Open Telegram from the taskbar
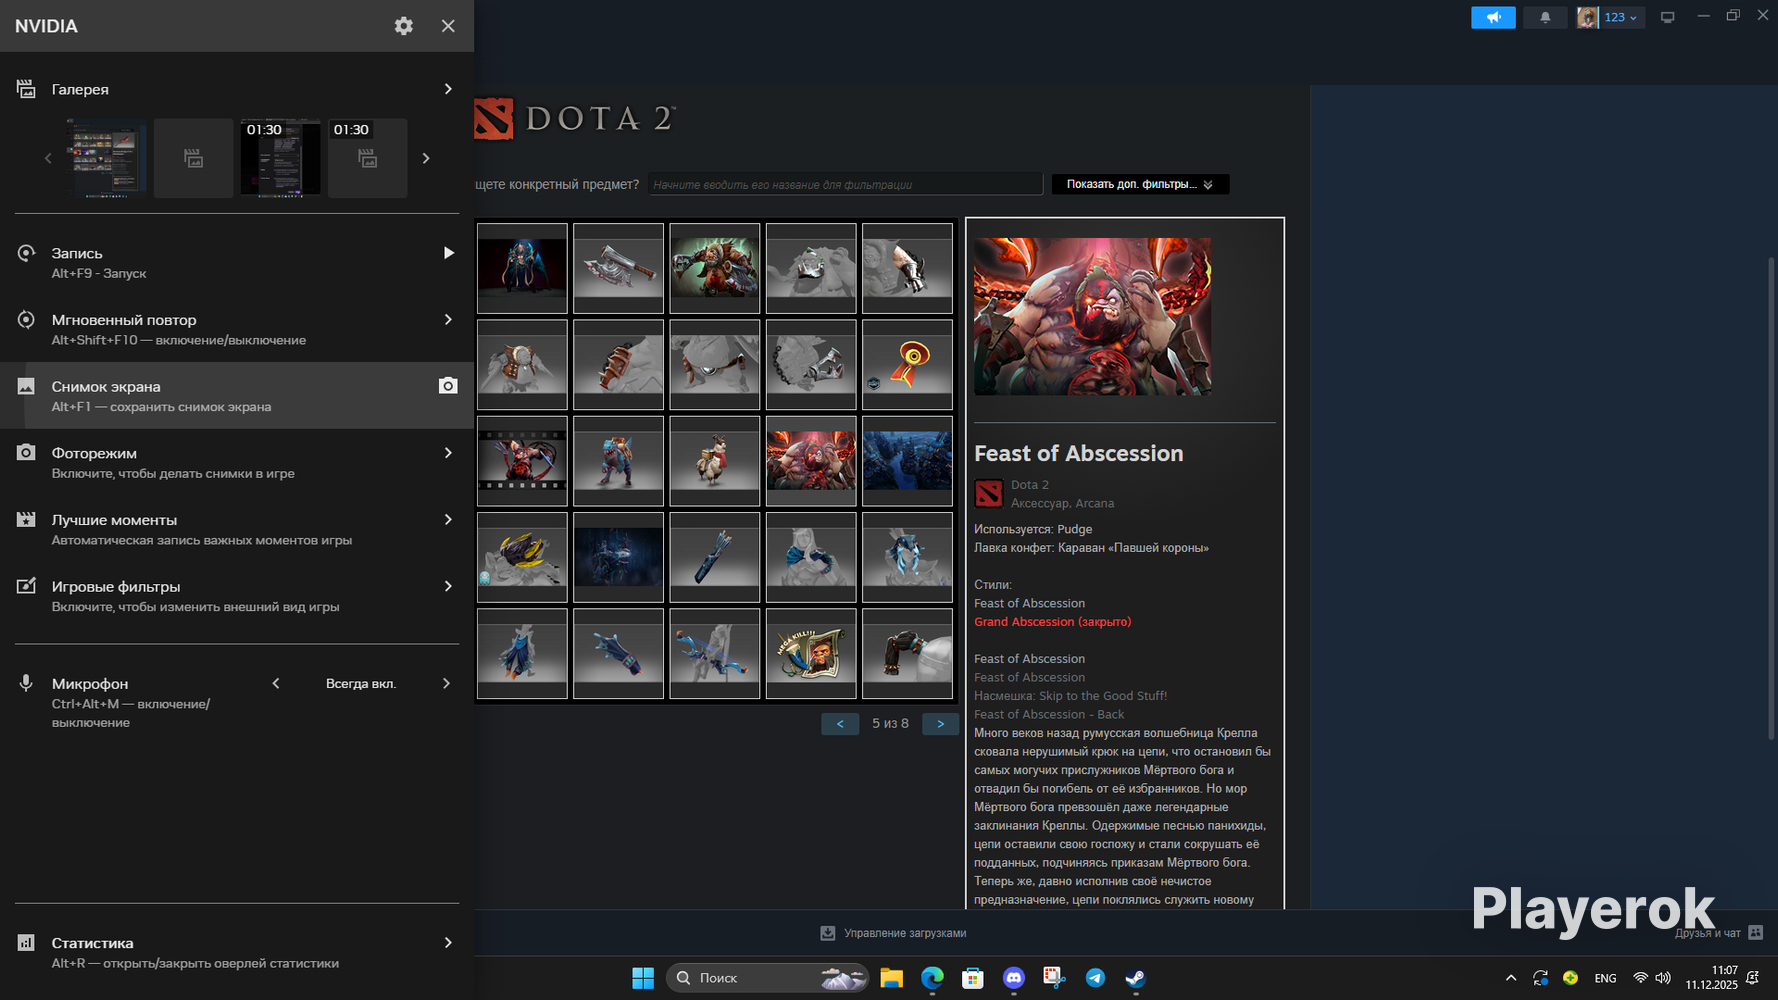 (x=1095, y=978)
